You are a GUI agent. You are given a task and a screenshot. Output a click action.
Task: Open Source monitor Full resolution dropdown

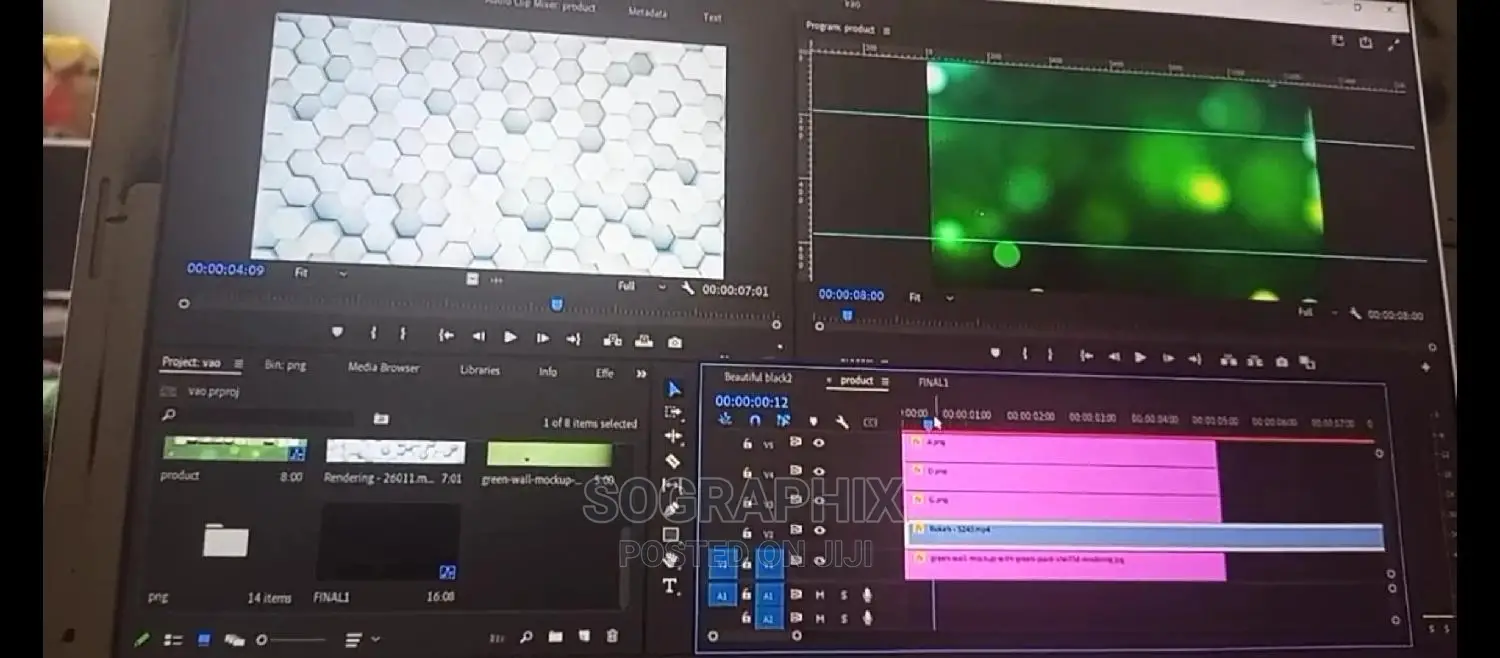(x=642, y=286)
